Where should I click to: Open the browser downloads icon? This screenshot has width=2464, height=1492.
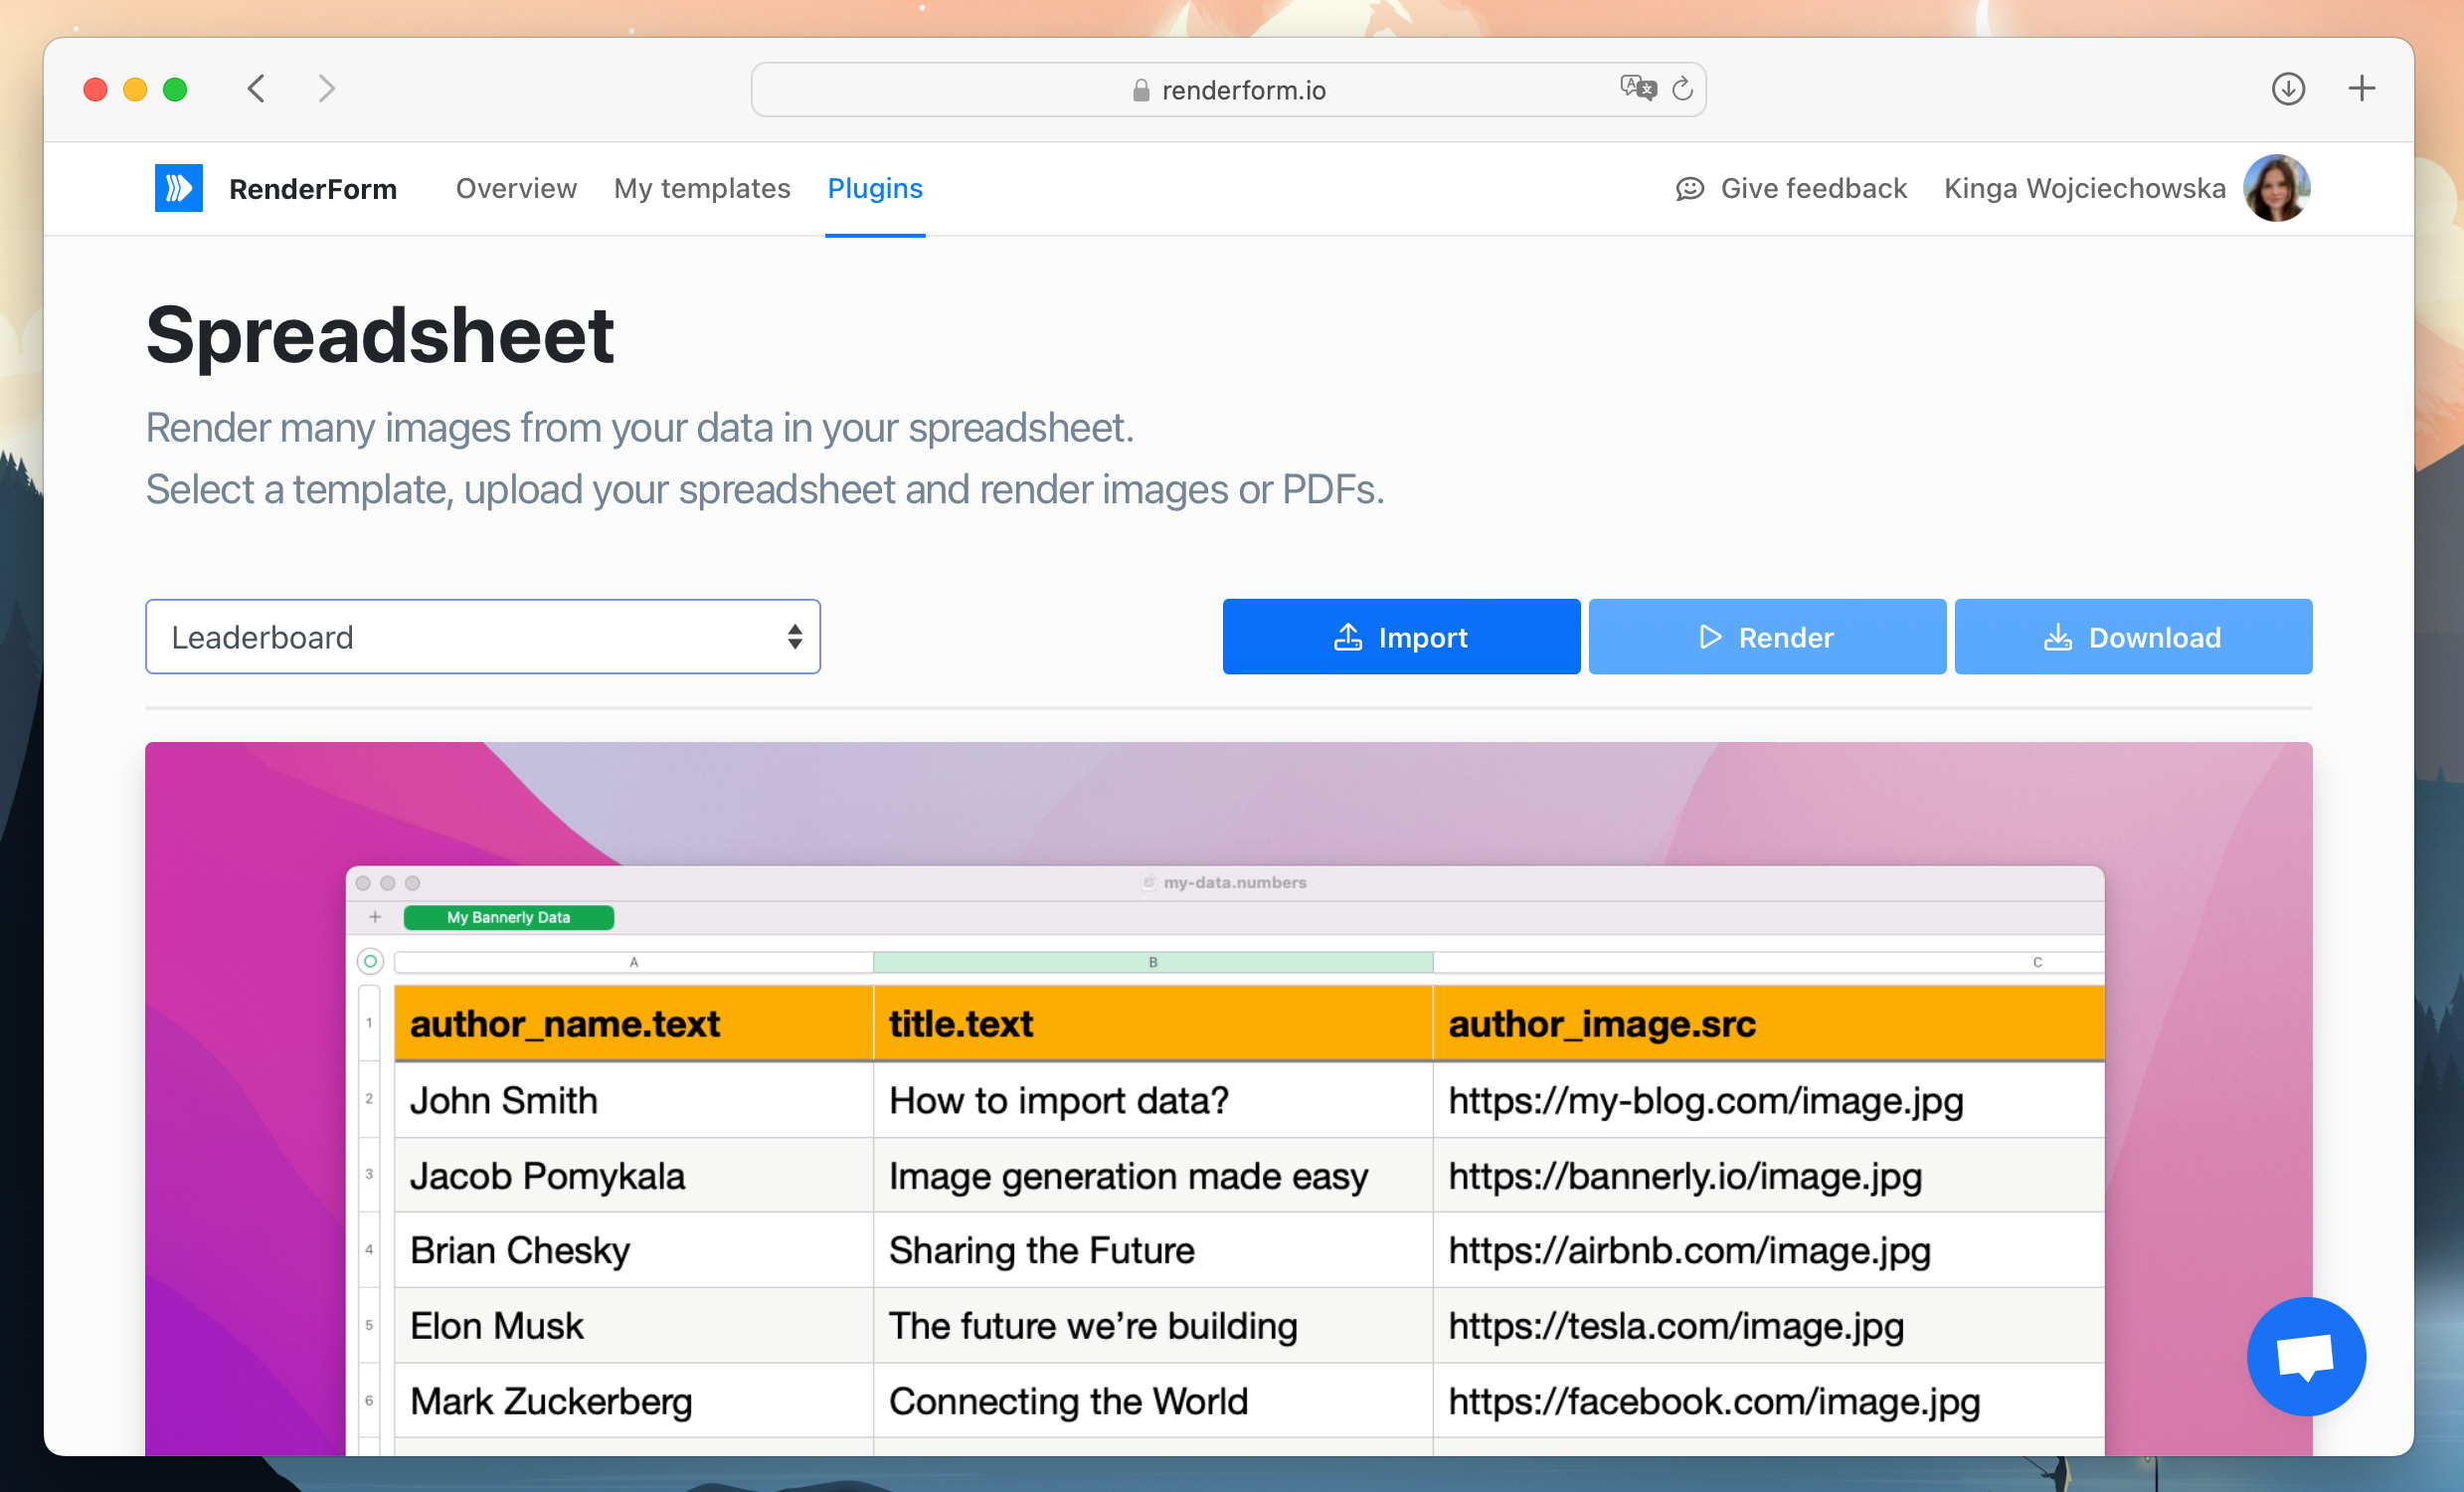tap(2288, 89)
